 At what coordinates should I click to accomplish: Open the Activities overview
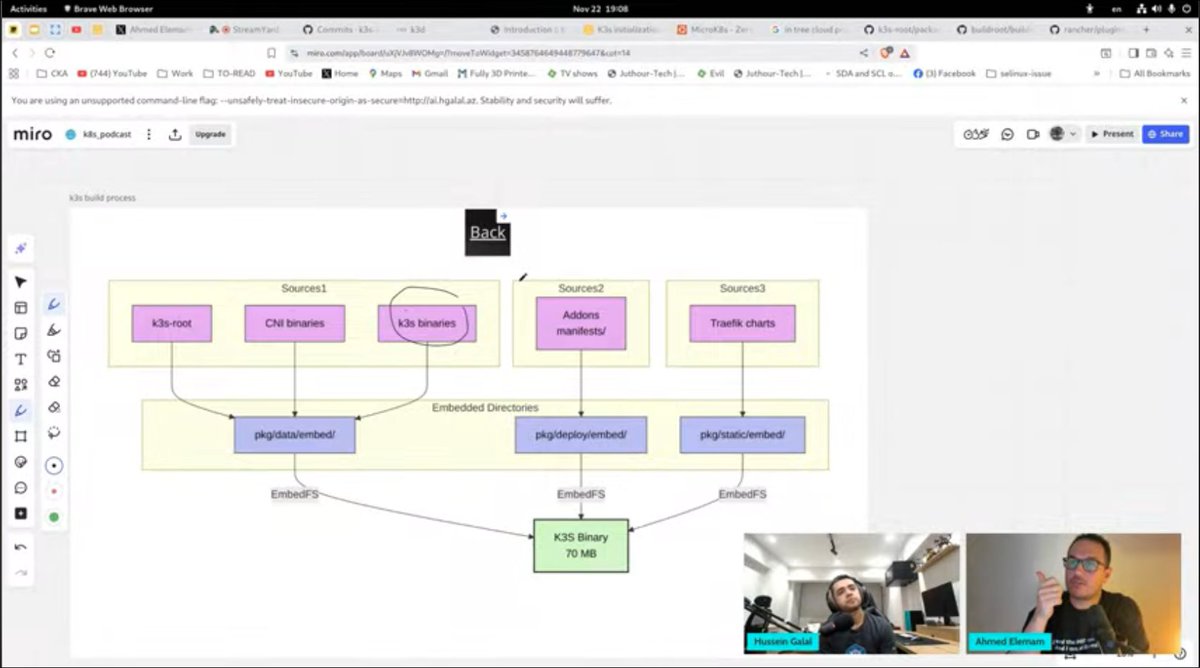[x=29, y=8]
